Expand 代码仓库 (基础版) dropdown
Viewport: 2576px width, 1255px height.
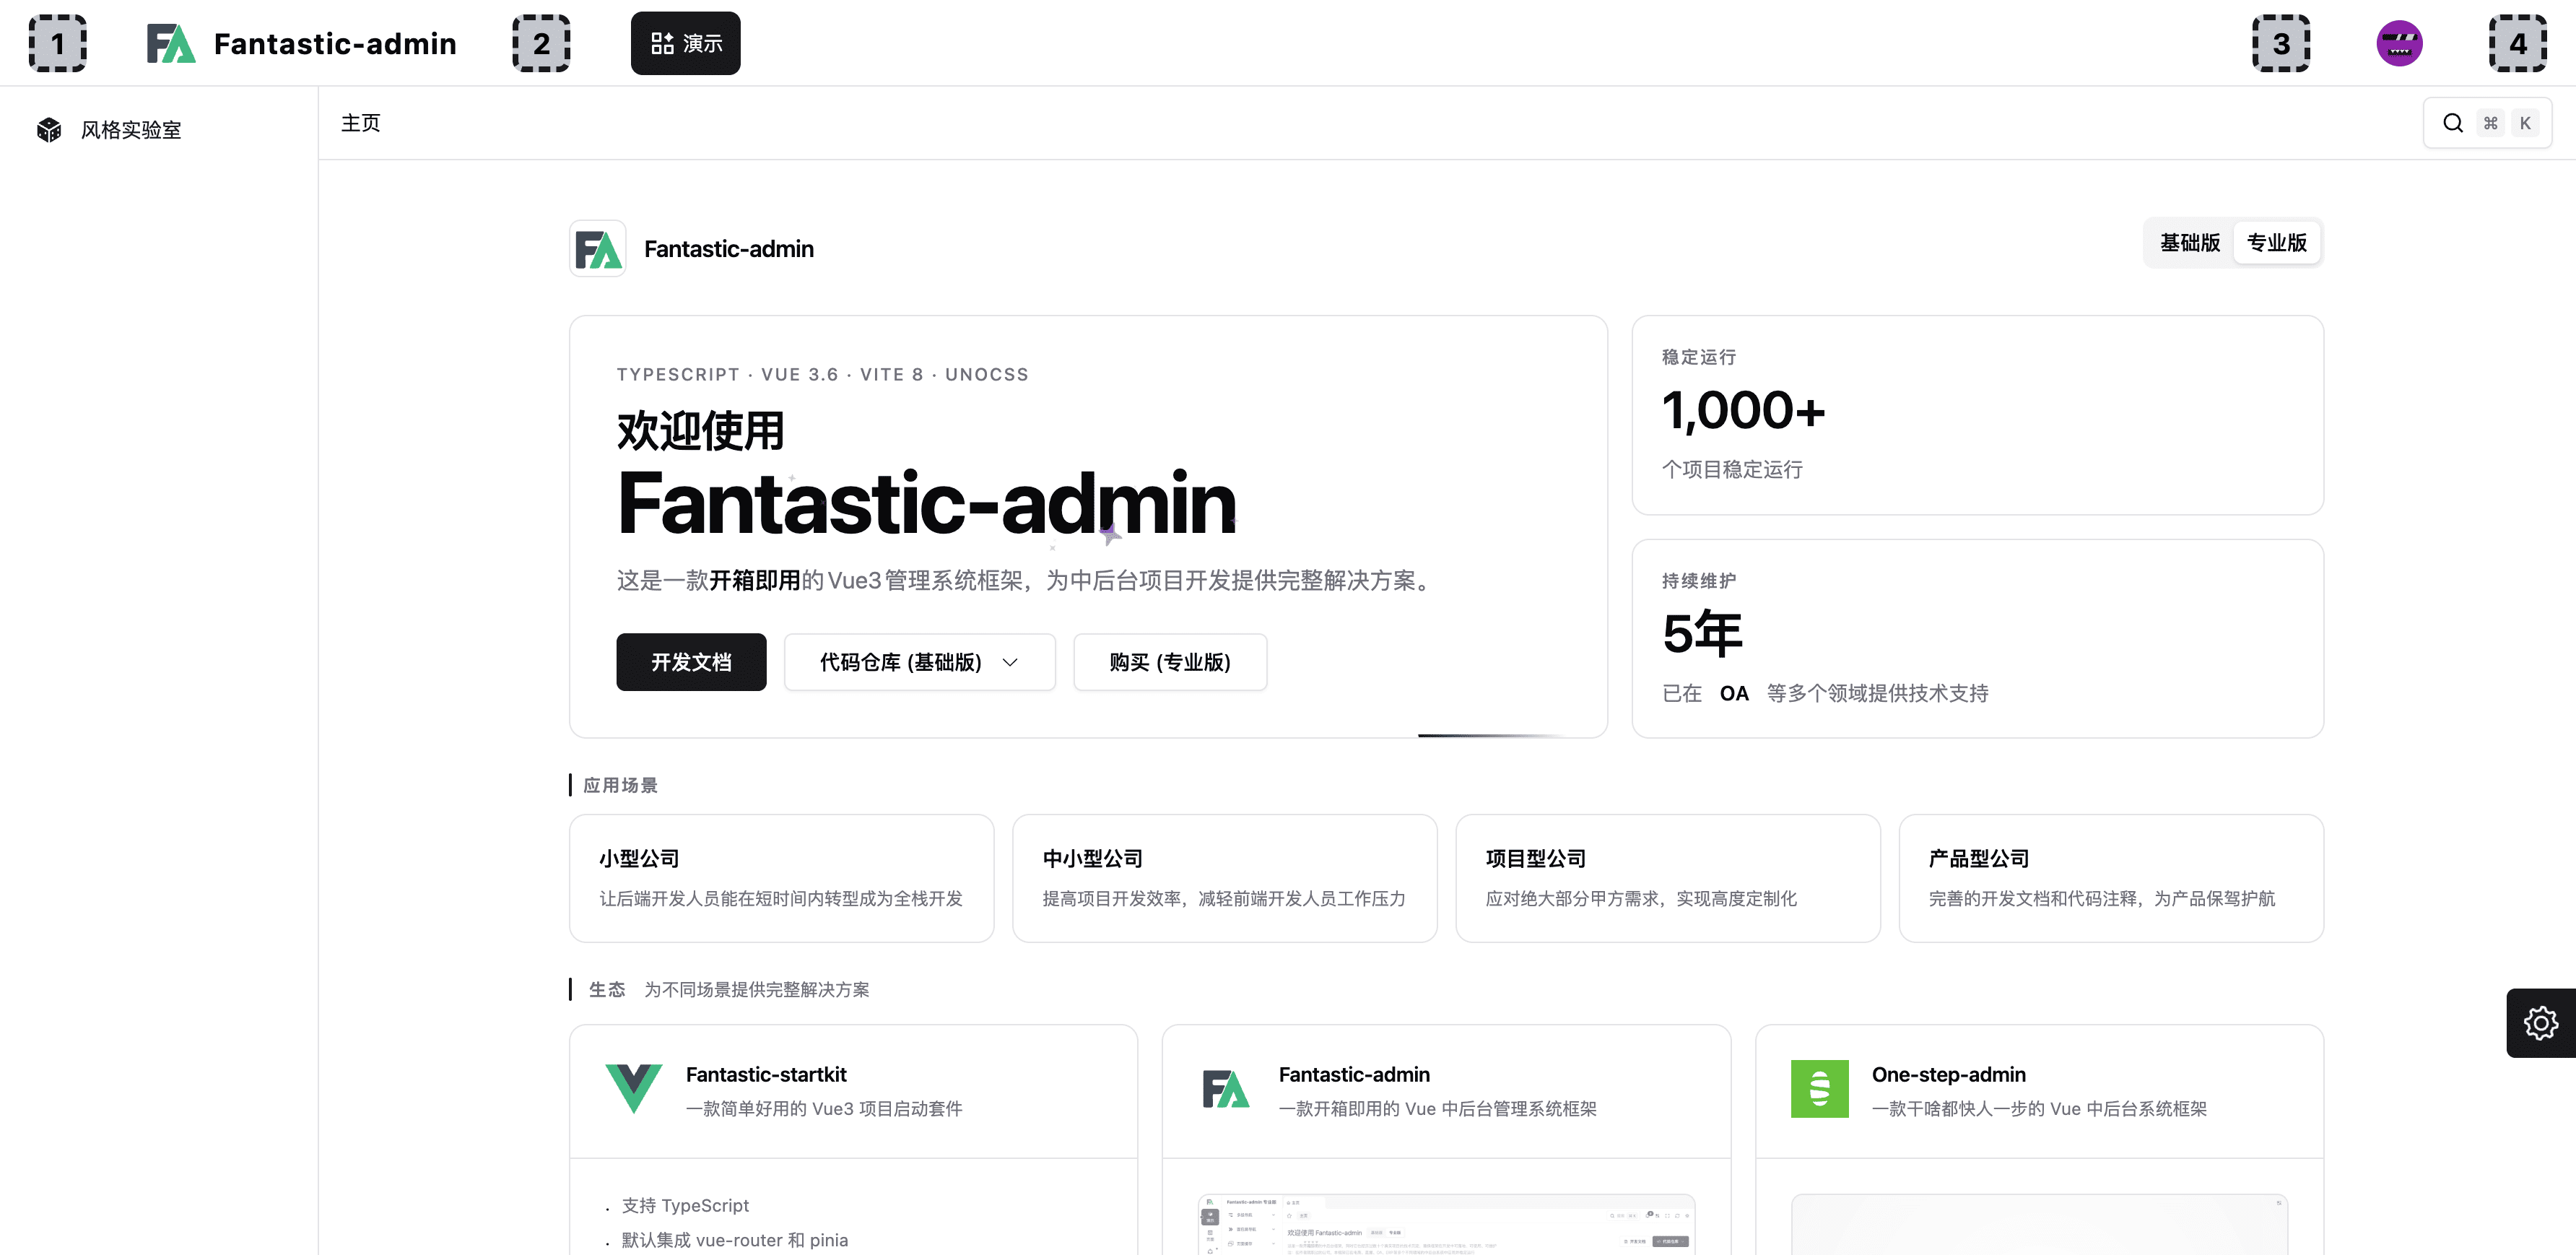coord(919,662)
